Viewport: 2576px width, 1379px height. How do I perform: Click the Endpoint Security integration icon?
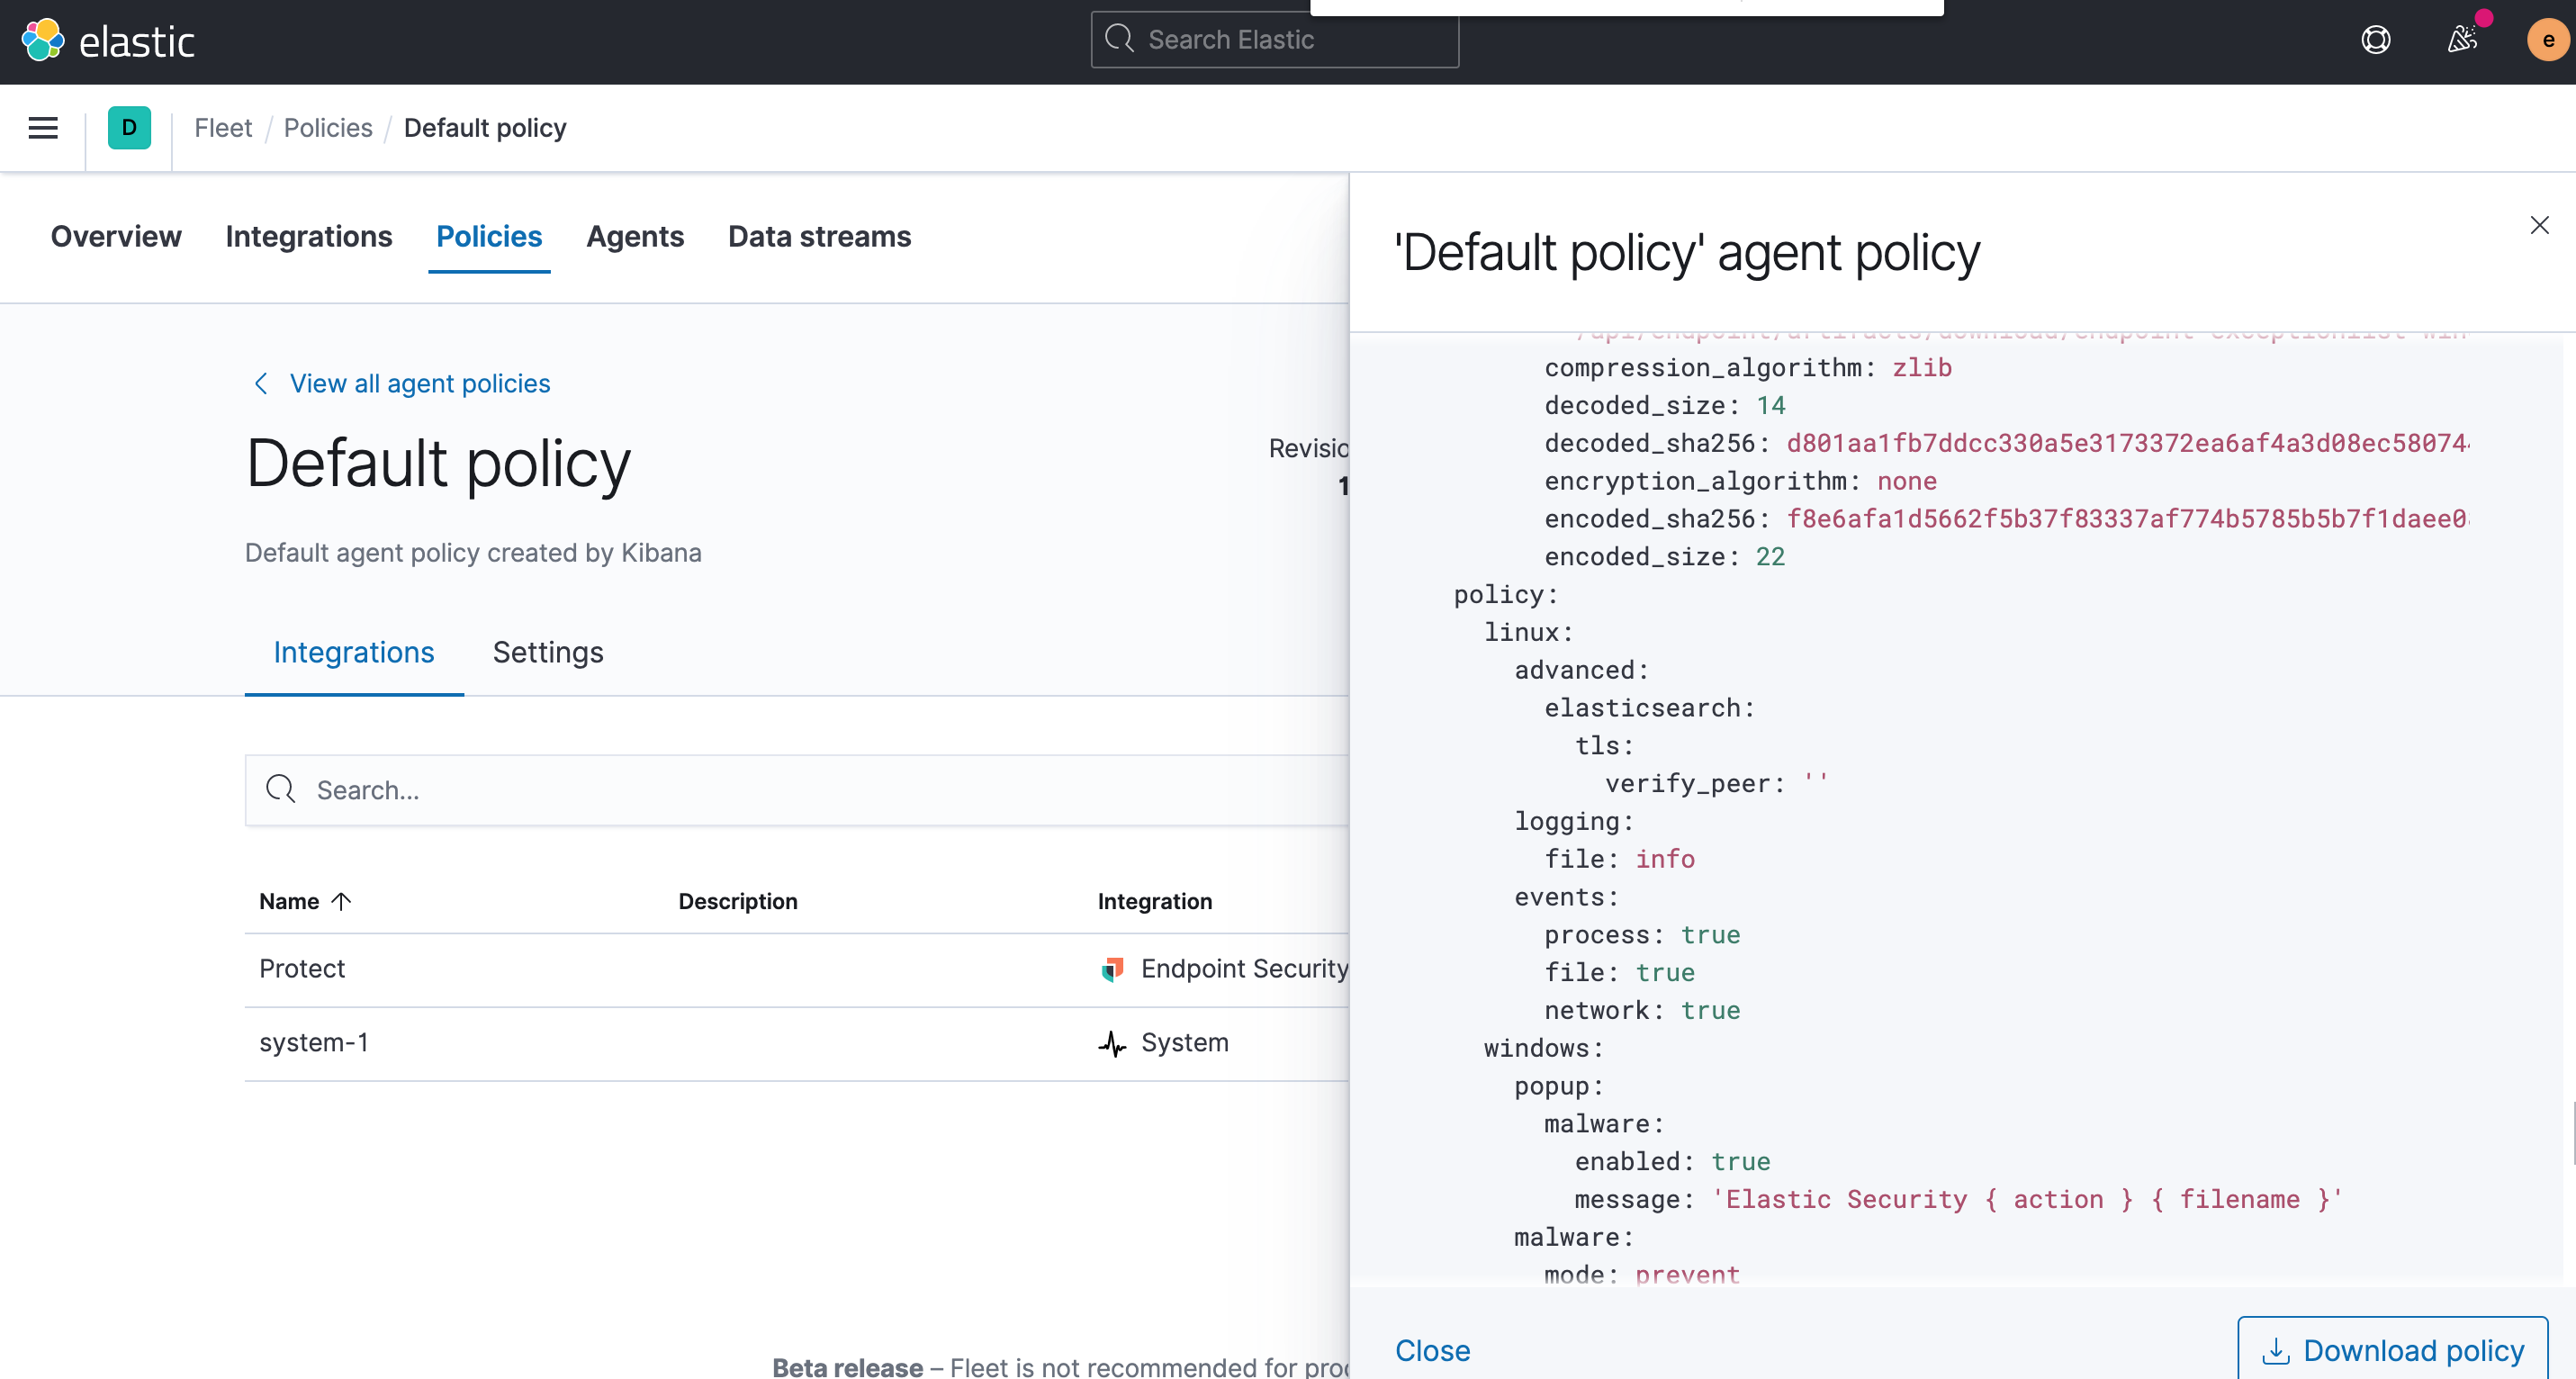(1112, 969)
